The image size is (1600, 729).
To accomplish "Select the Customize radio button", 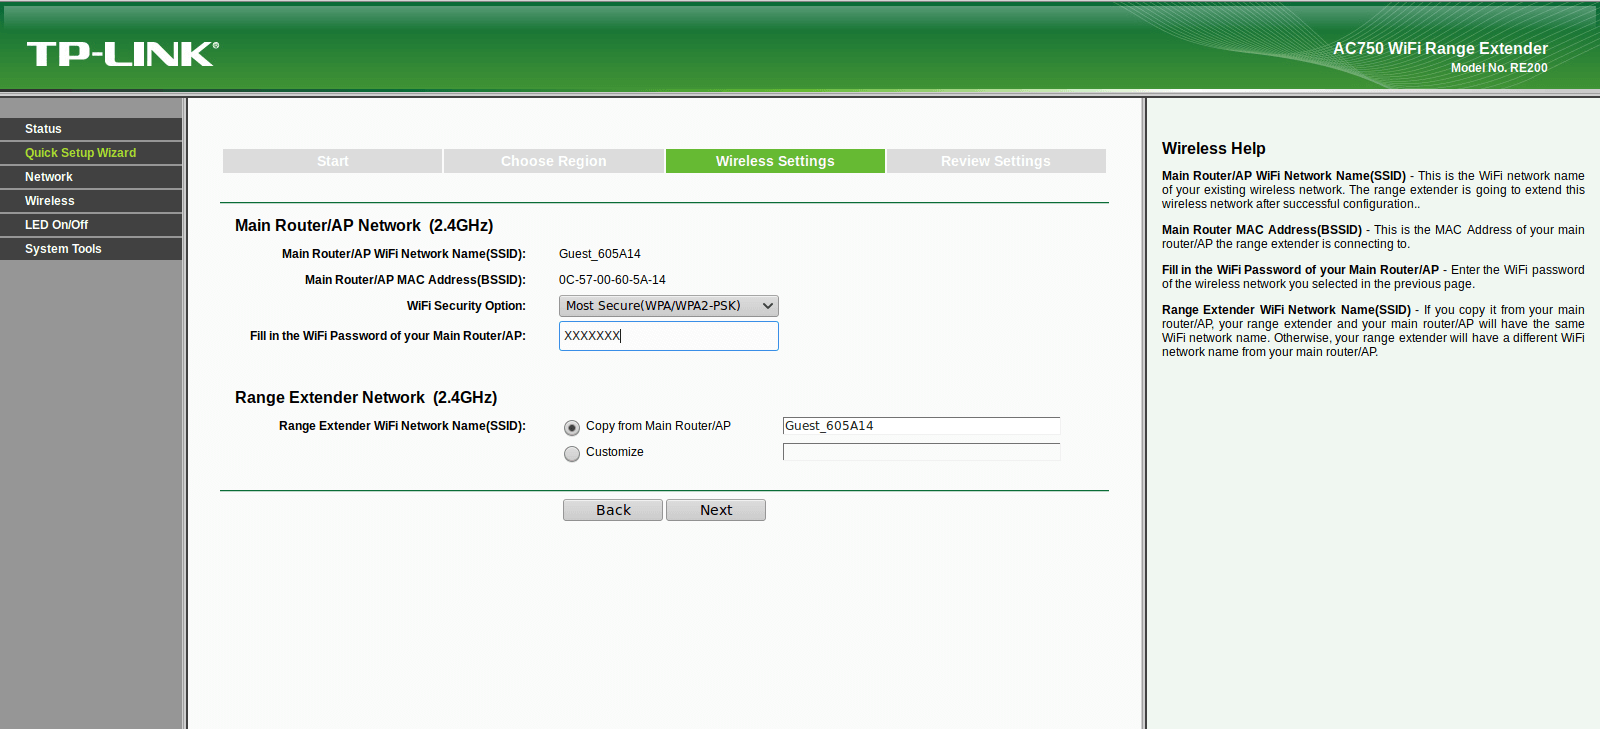I will tap(572, 454).
